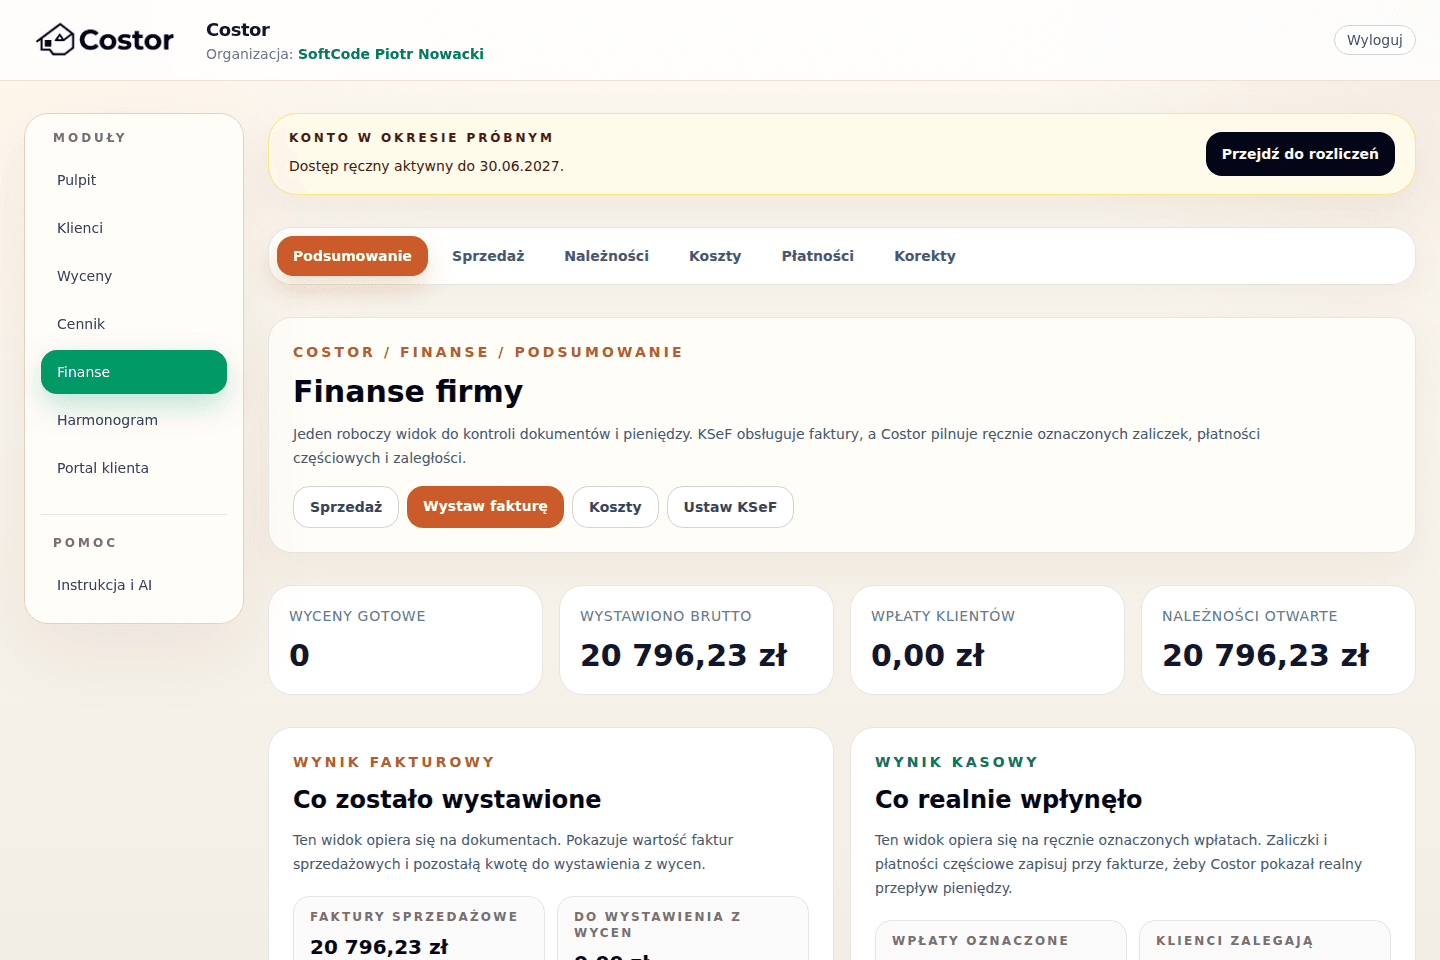Viewport: 1440px width, 960px height.
Task: Switch to the Należności tab
Action: coord(606,256)
